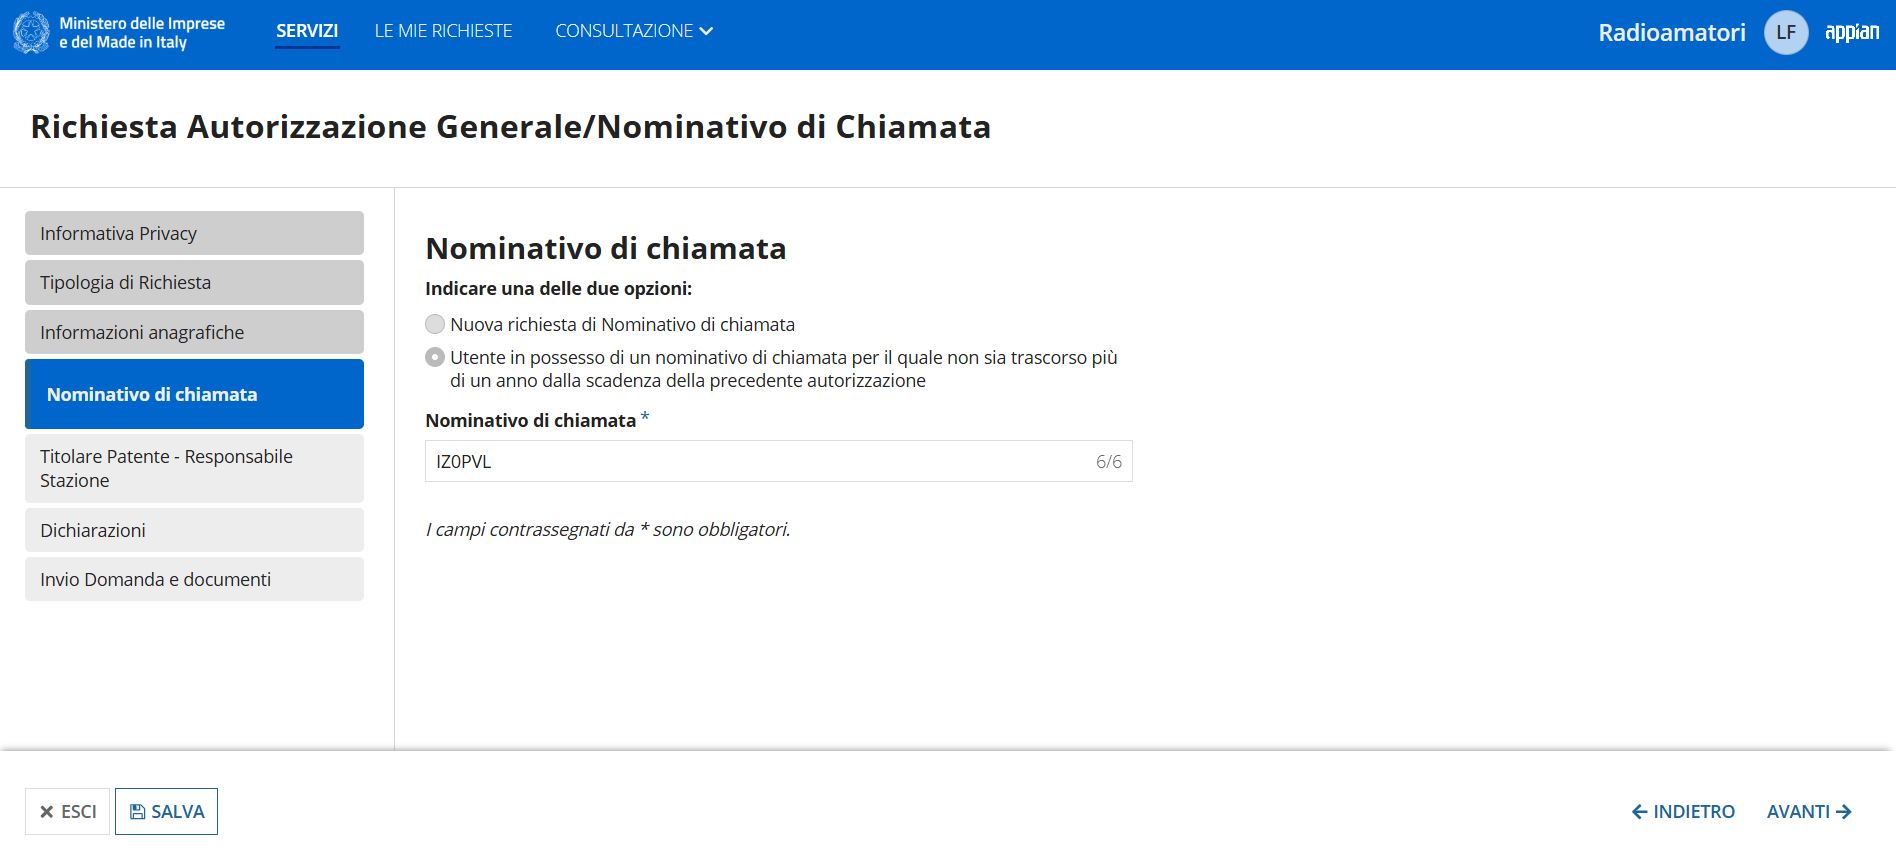Open the Tipologia di Richiesta step
1896x856 pixels.
coord(194,282)
